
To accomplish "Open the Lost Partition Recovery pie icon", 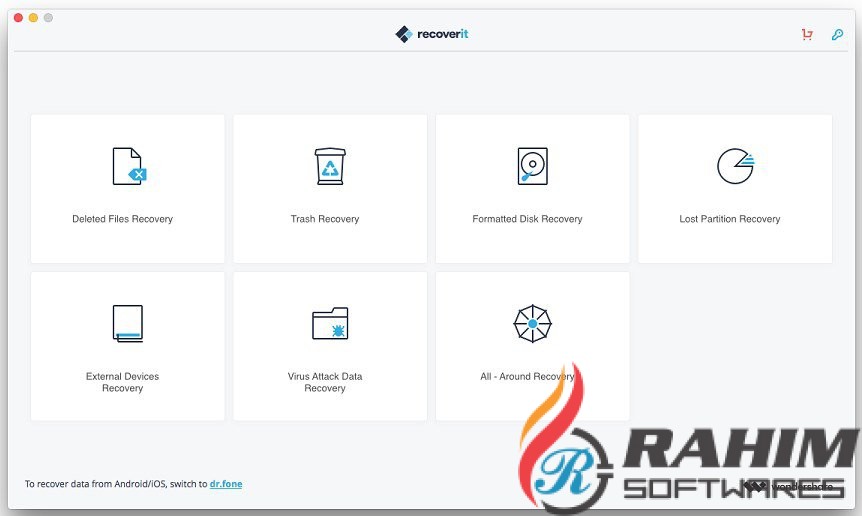I will pos(736,166).
